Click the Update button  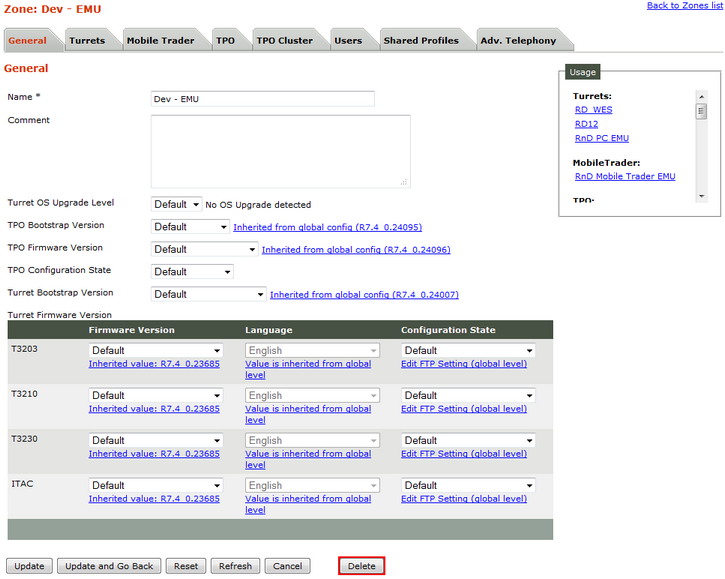(29, 566)
